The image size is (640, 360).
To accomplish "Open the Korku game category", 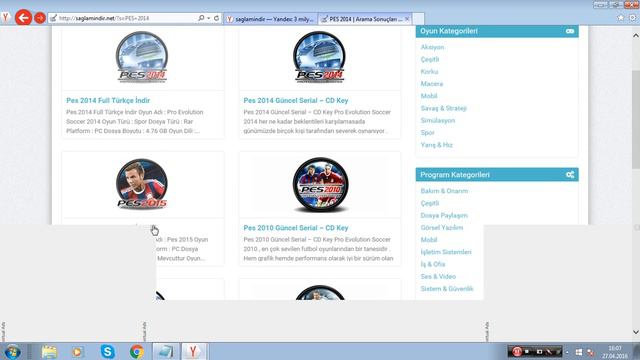I will [429, 72].
